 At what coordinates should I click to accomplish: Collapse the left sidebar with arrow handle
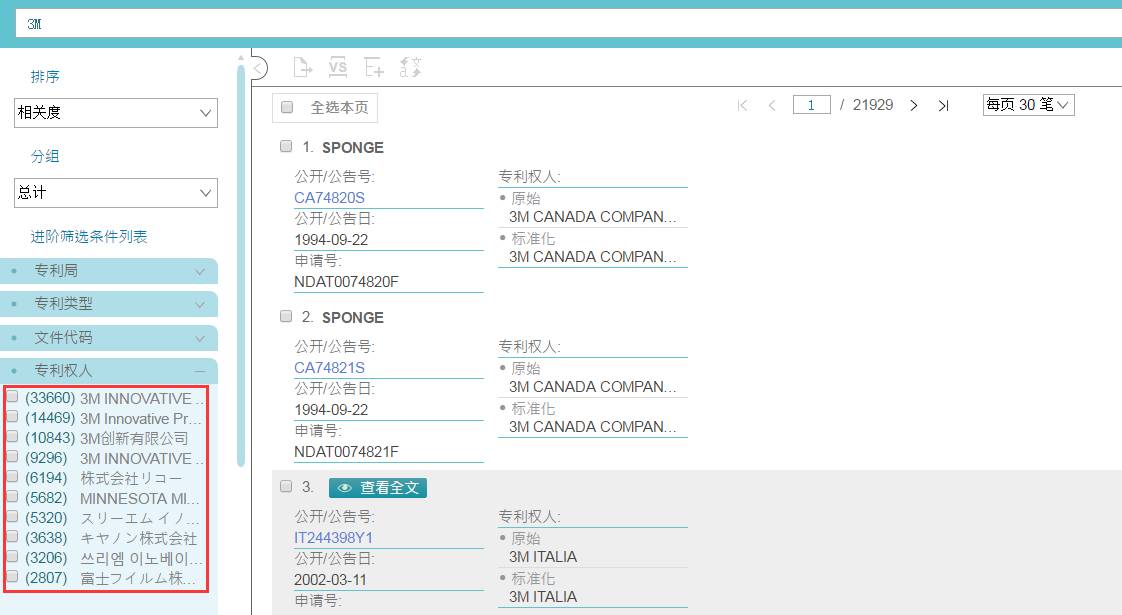pos(259,68)
